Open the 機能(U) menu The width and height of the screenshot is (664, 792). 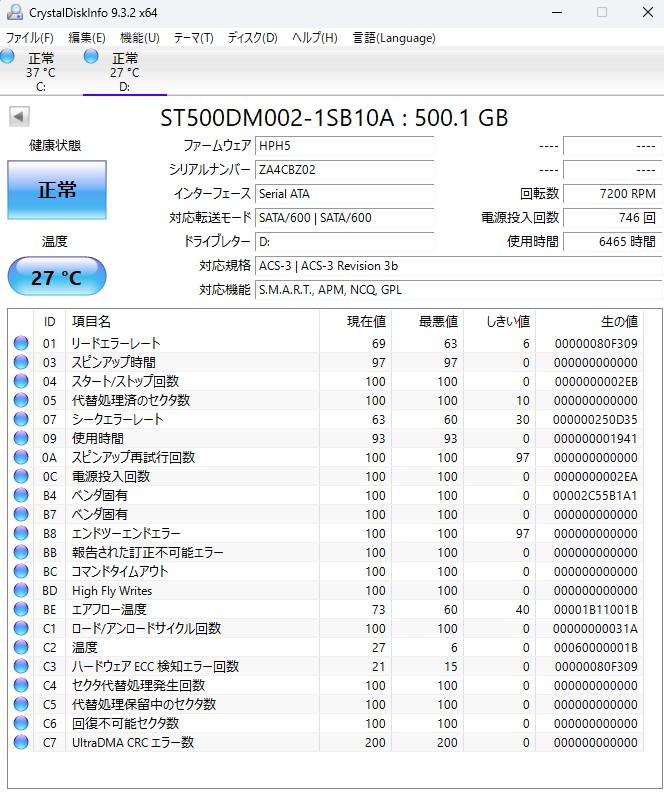pos(140,38)
